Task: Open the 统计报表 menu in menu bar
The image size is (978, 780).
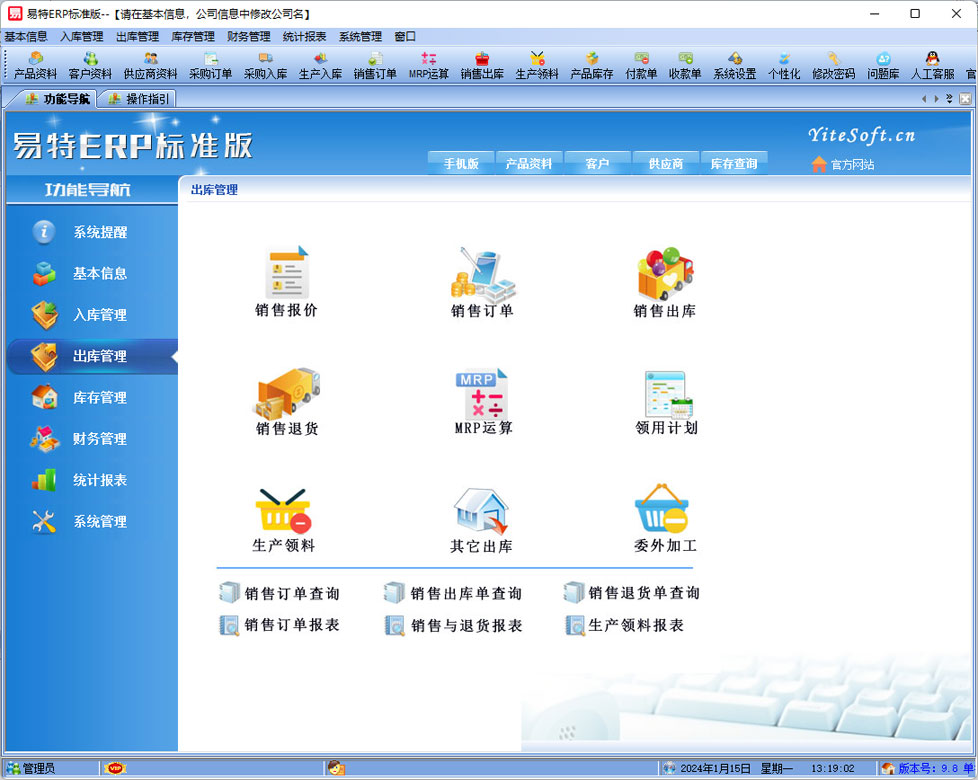Action: pyautogui.click(x=304, y=37)
